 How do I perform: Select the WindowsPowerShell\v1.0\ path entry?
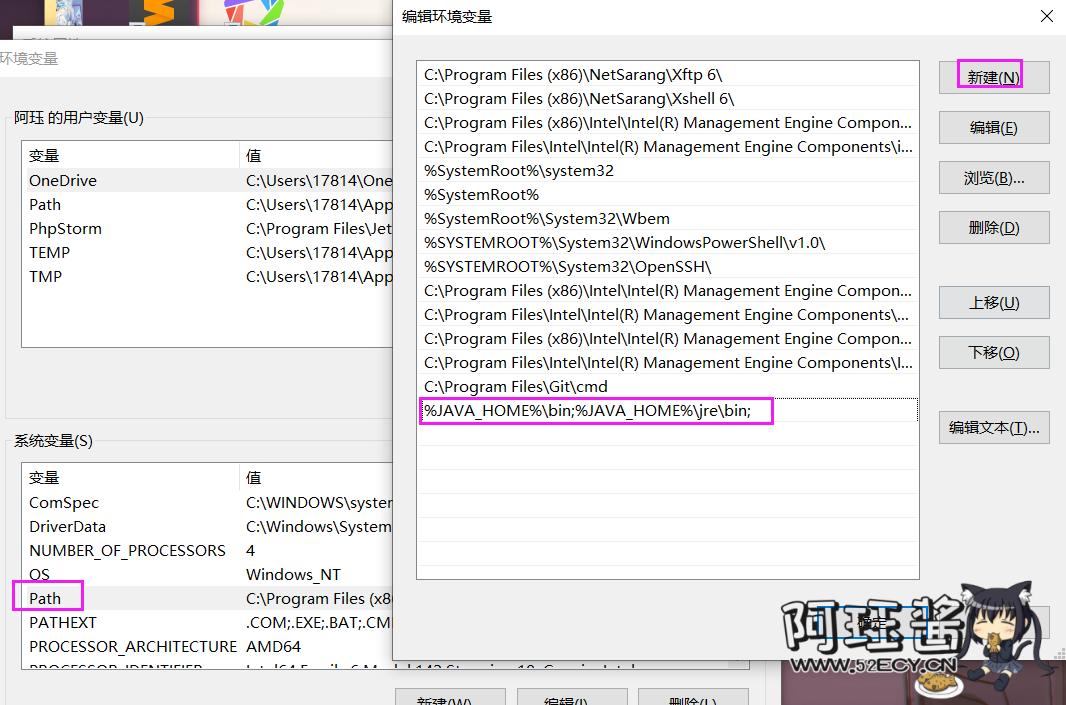667,243
